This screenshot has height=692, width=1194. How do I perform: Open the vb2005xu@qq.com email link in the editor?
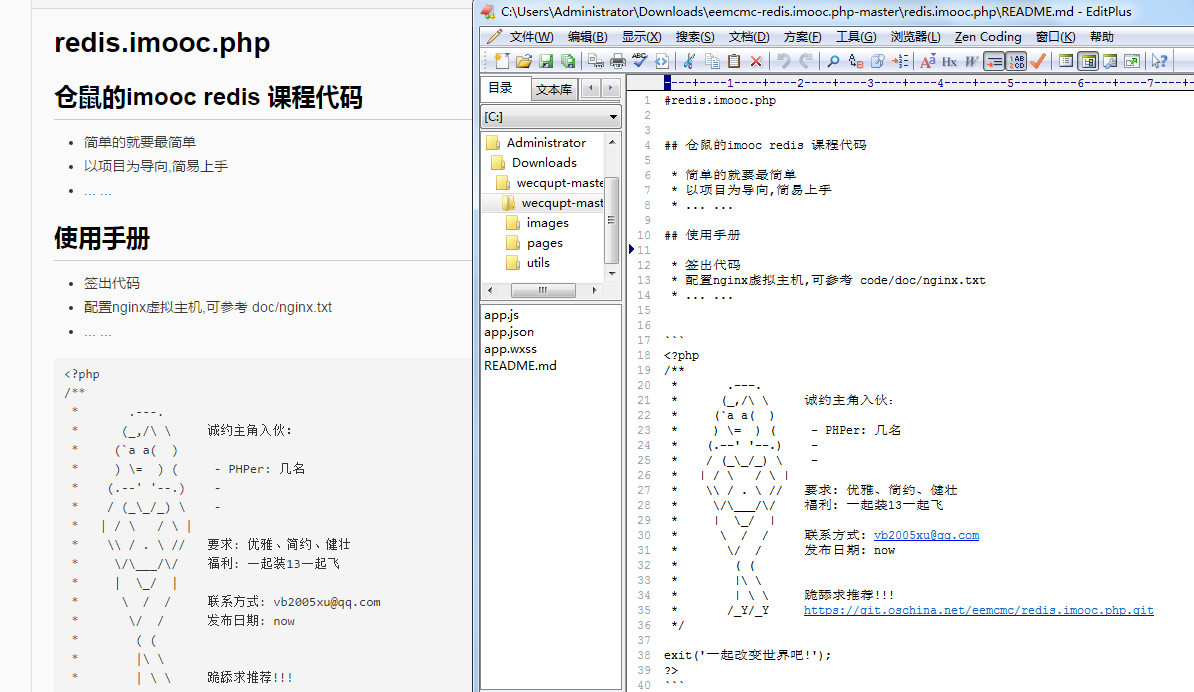[x=926, y=535]
